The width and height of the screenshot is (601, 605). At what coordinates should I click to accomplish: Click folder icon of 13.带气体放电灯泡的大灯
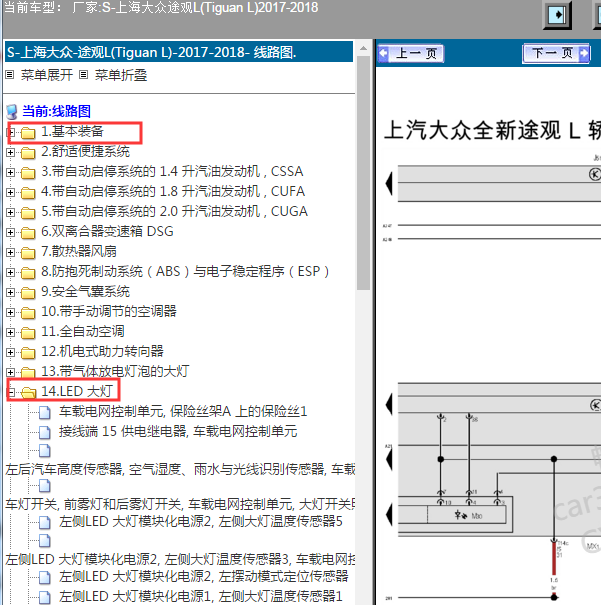click(x=28, y=373)
